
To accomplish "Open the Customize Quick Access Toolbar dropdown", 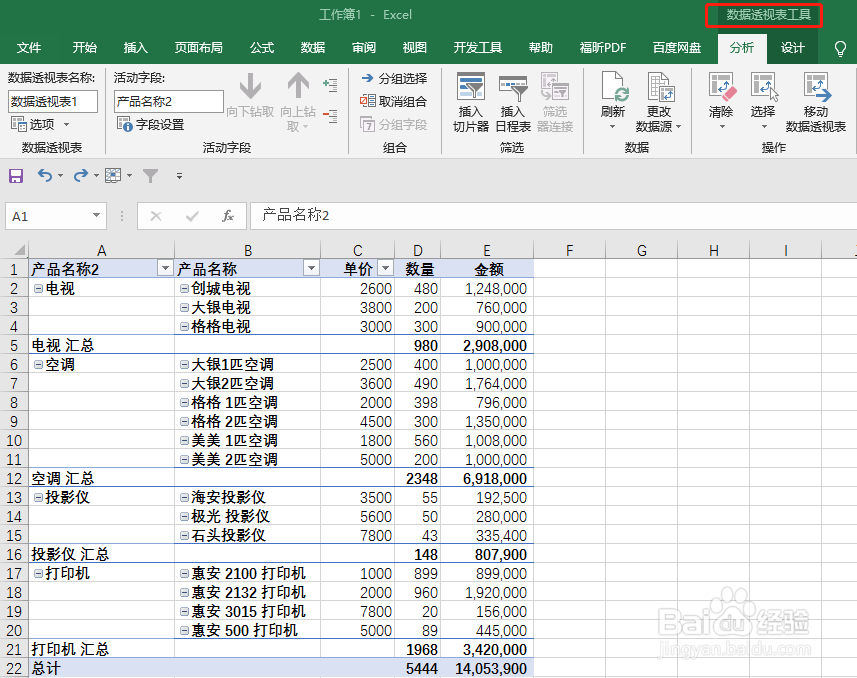I will coord(179,176).
